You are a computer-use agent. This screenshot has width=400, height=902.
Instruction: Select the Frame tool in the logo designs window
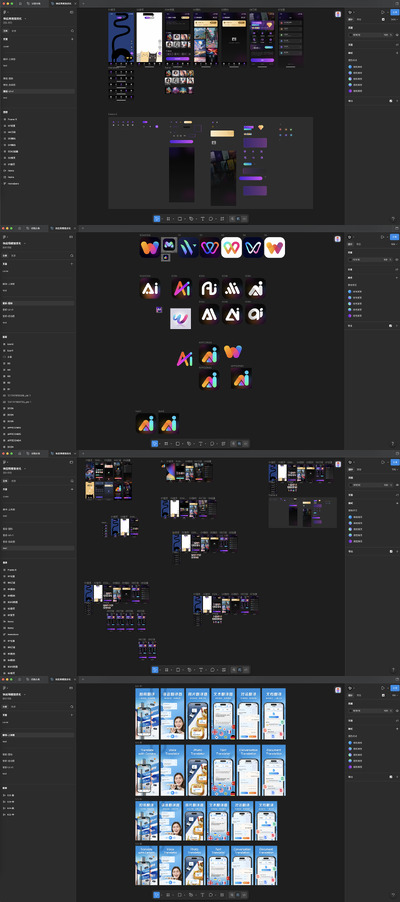click(166, 444)
